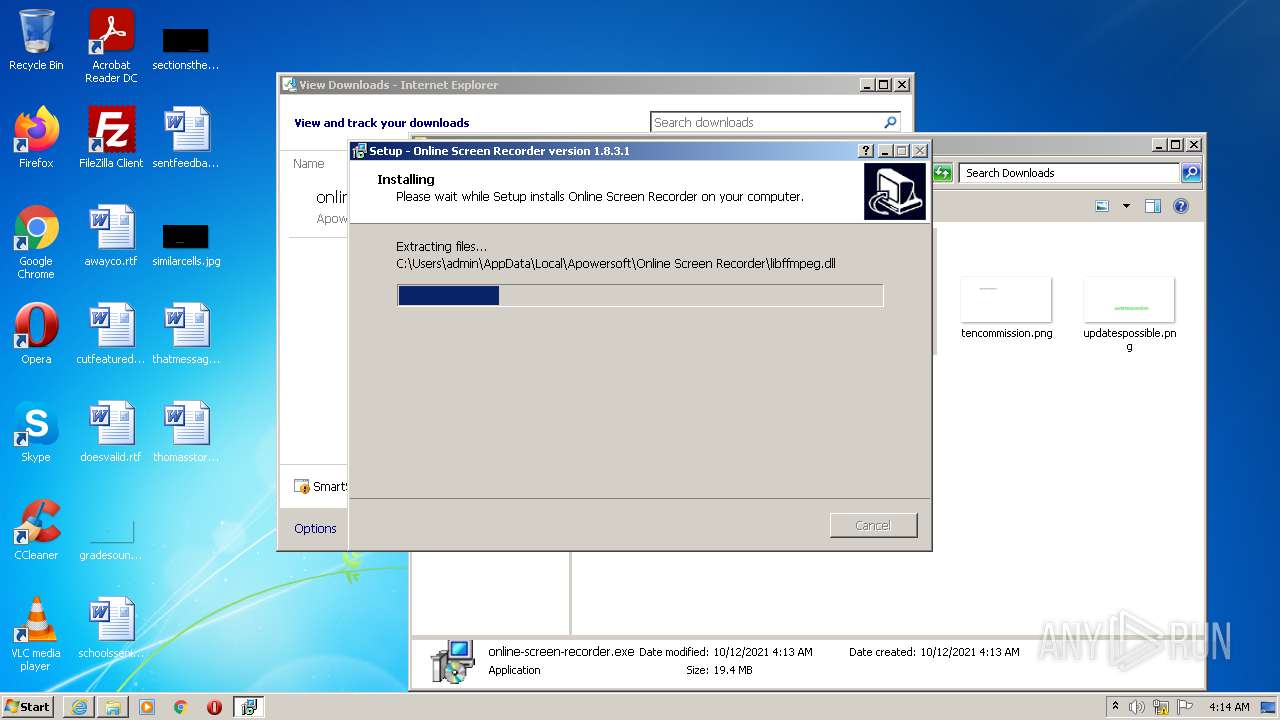1280x720 pixels.
Task: Click the Action Center flag icon
Action: 1185,707
